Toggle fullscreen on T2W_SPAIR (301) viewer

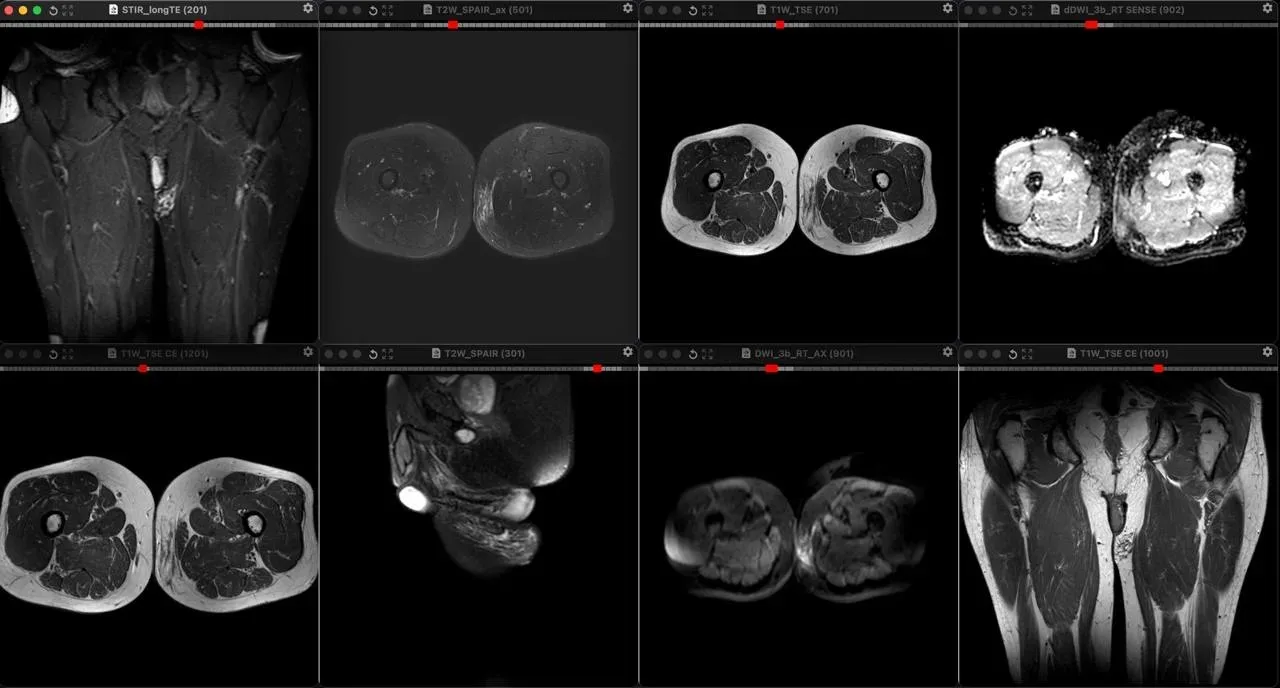point(388,354)
